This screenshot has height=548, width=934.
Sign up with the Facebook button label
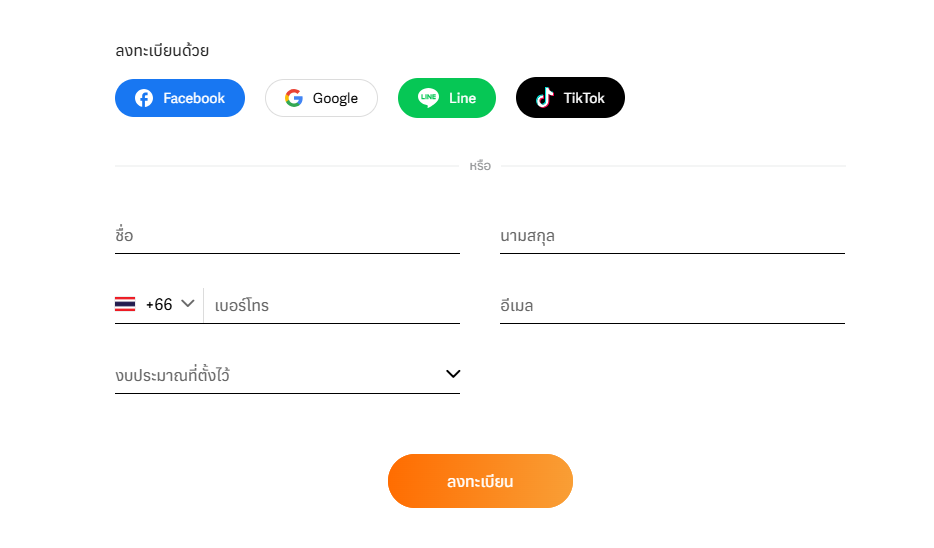(x=194, y=98)
